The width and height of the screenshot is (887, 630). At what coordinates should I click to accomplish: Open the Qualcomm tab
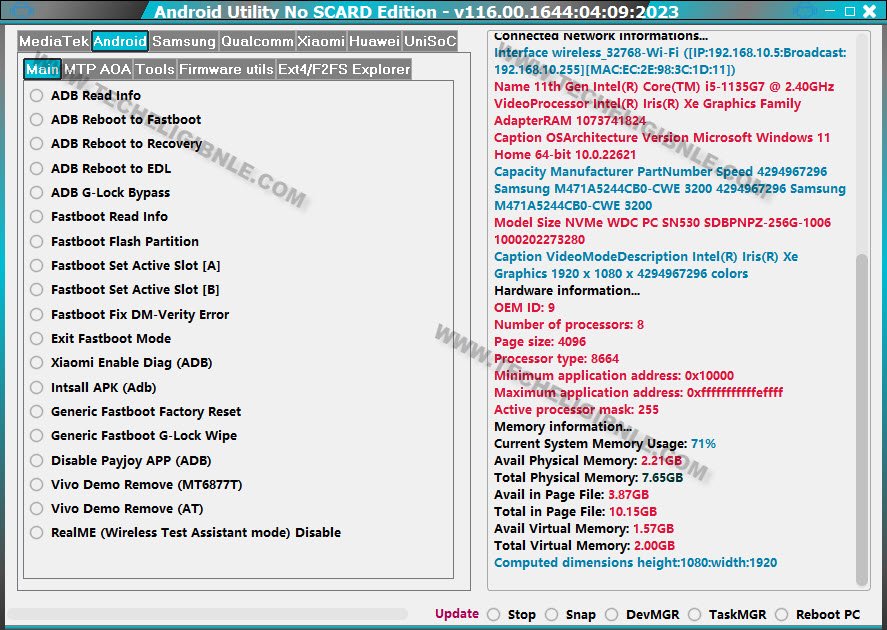257,41
